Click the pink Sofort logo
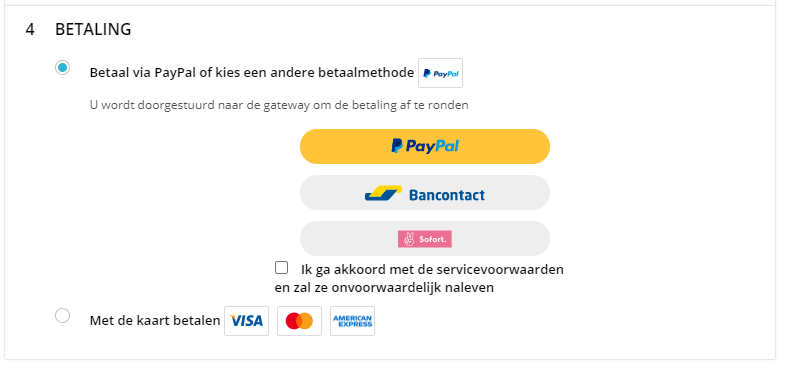Screen dimensions: 790x371 click(x=425, y=239)
